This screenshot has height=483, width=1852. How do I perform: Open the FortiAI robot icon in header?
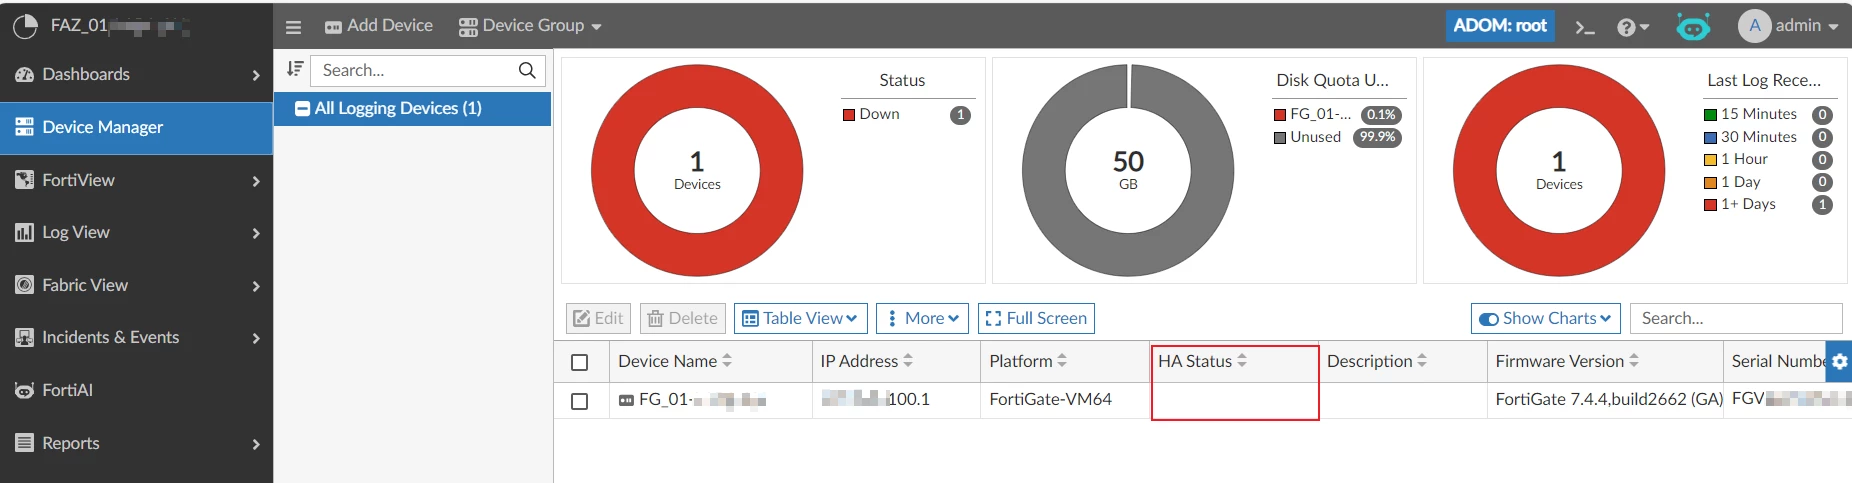click(x=1693, y=27)
